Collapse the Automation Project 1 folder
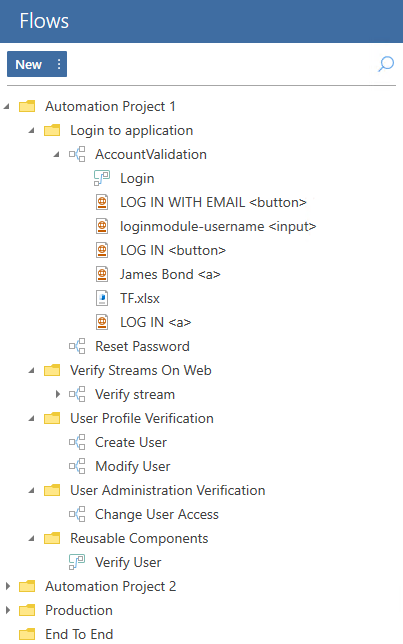The width and height of the screenshot is (403, 644). [x=7, y=107]
